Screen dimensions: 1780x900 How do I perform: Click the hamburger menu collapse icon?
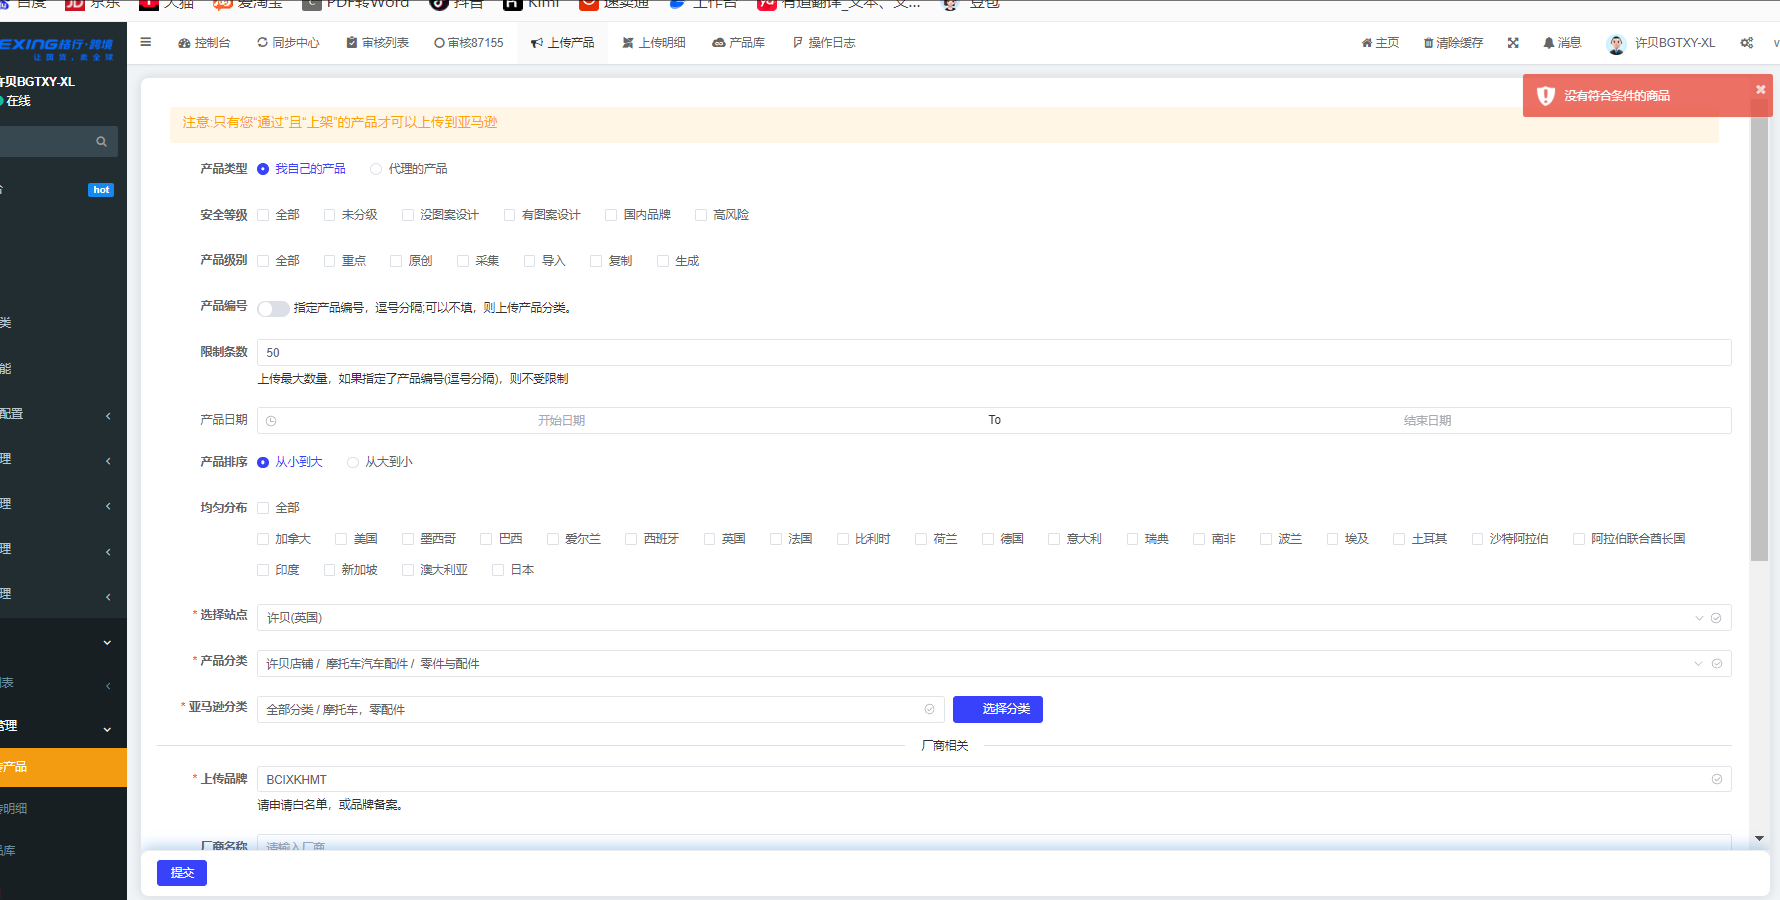tap(146, 42)
